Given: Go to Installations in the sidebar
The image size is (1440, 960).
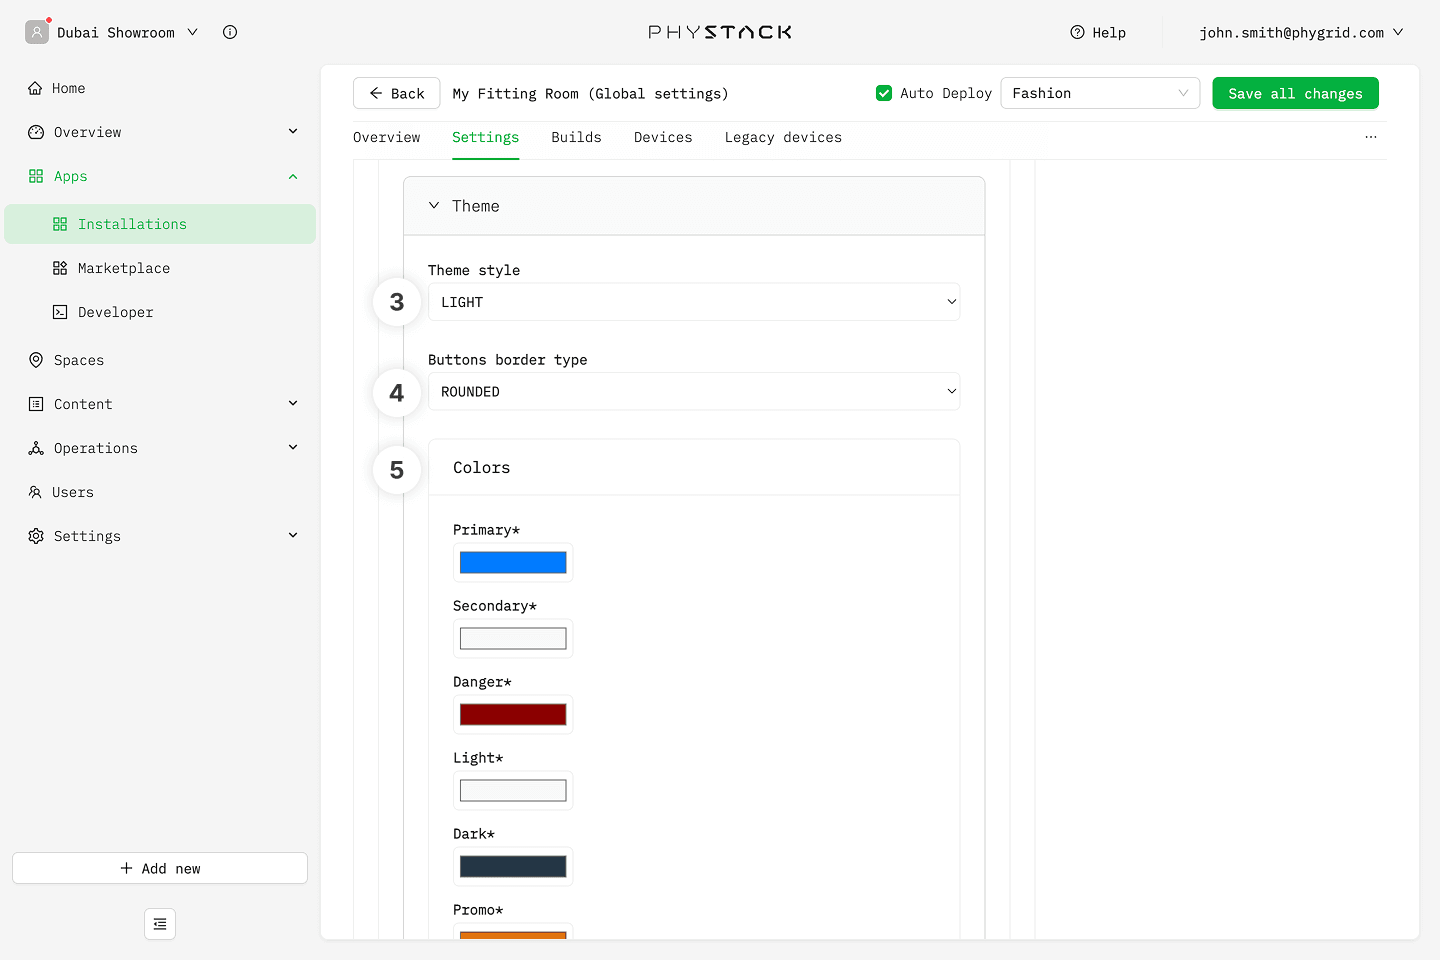Looking at the screenshot, I should (x=160, y=224).
